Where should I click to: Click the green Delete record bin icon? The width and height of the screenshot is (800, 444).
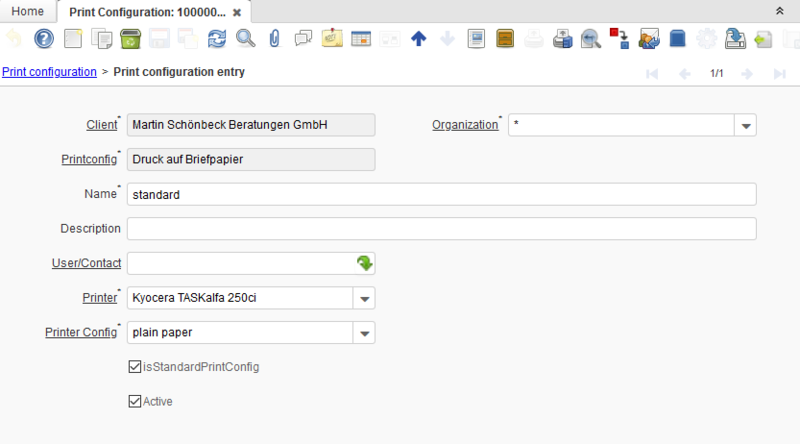129,39
